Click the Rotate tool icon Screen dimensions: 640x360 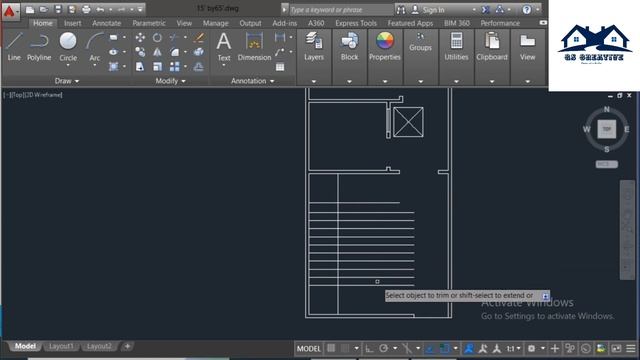click(x=157, y=38)
